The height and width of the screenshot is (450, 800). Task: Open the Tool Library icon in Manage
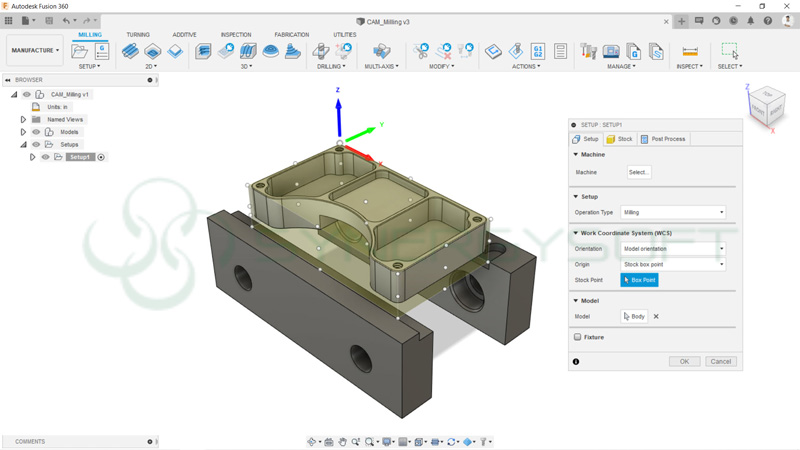[589, 51]
